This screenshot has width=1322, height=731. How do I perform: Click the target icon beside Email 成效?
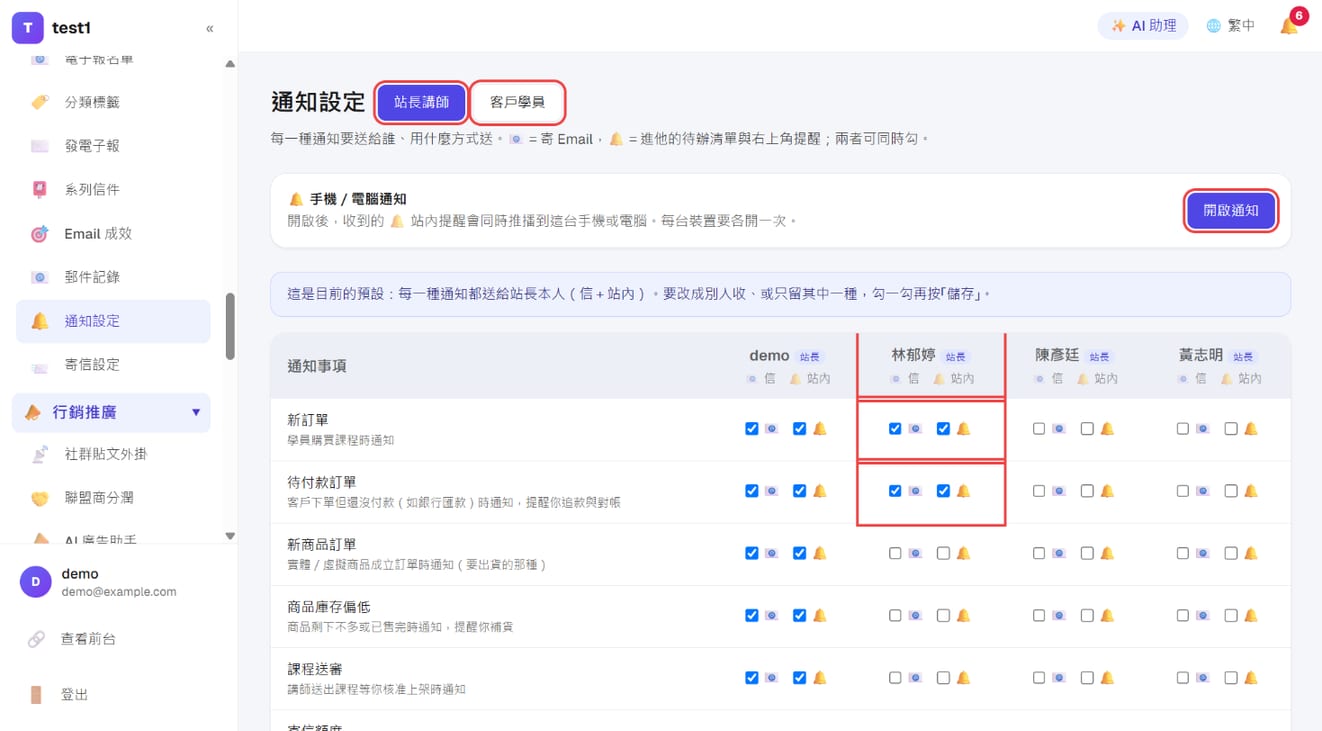(39, 234)
